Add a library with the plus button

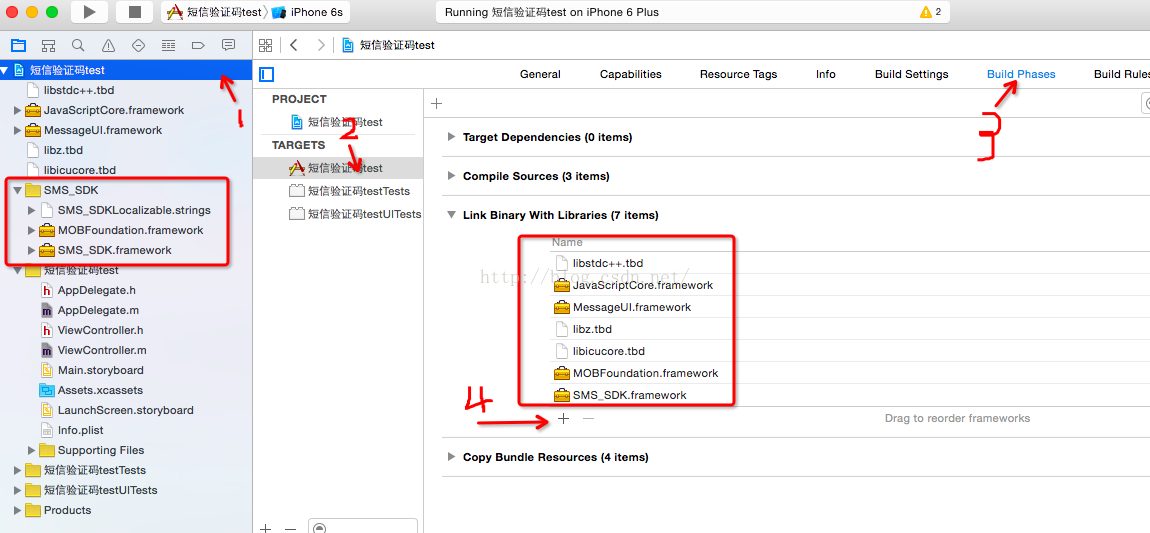[563, 418]
